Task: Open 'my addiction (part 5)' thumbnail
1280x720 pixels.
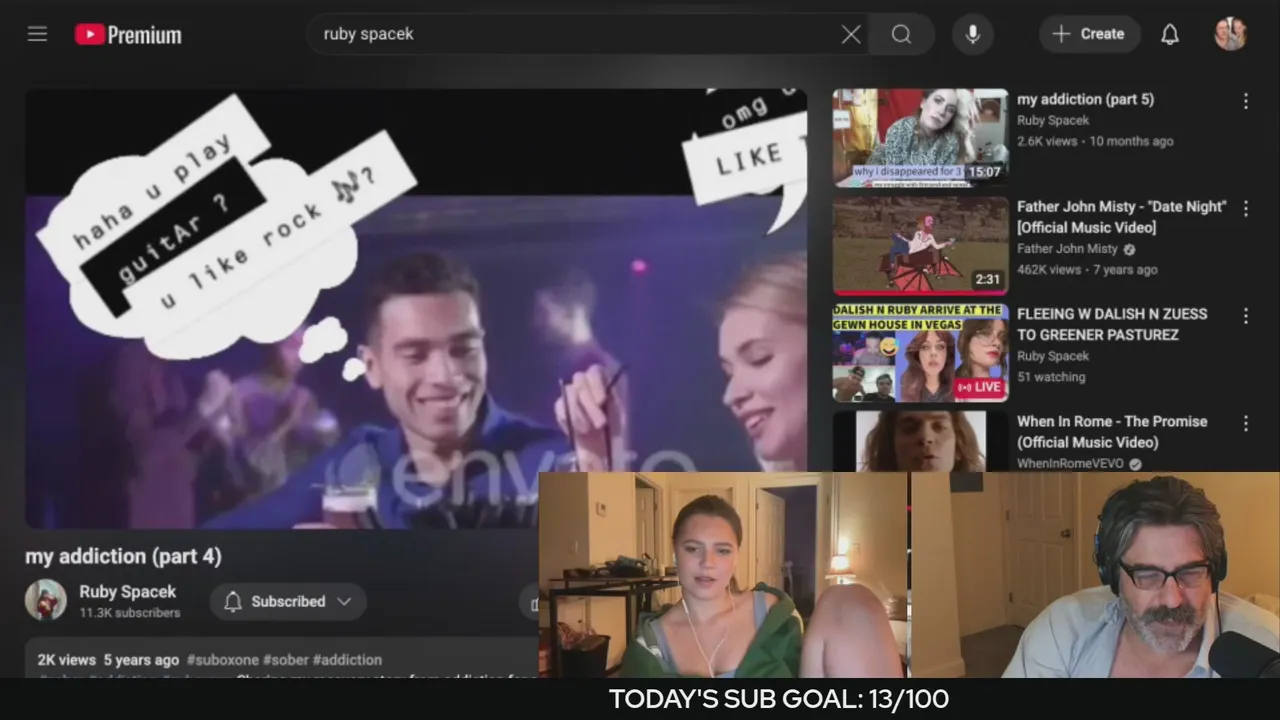Action: (x=920, y=138)
